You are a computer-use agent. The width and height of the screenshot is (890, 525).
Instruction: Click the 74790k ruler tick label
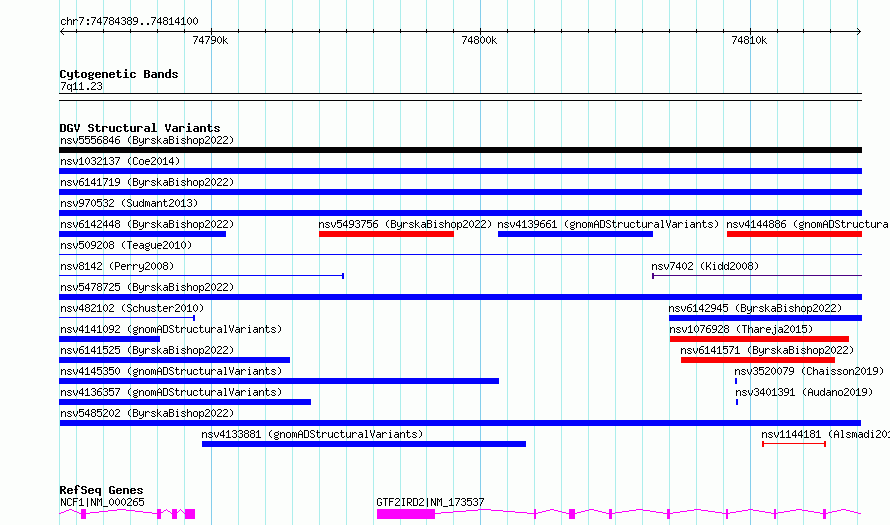pyautogui.click(x=210, y=40)
